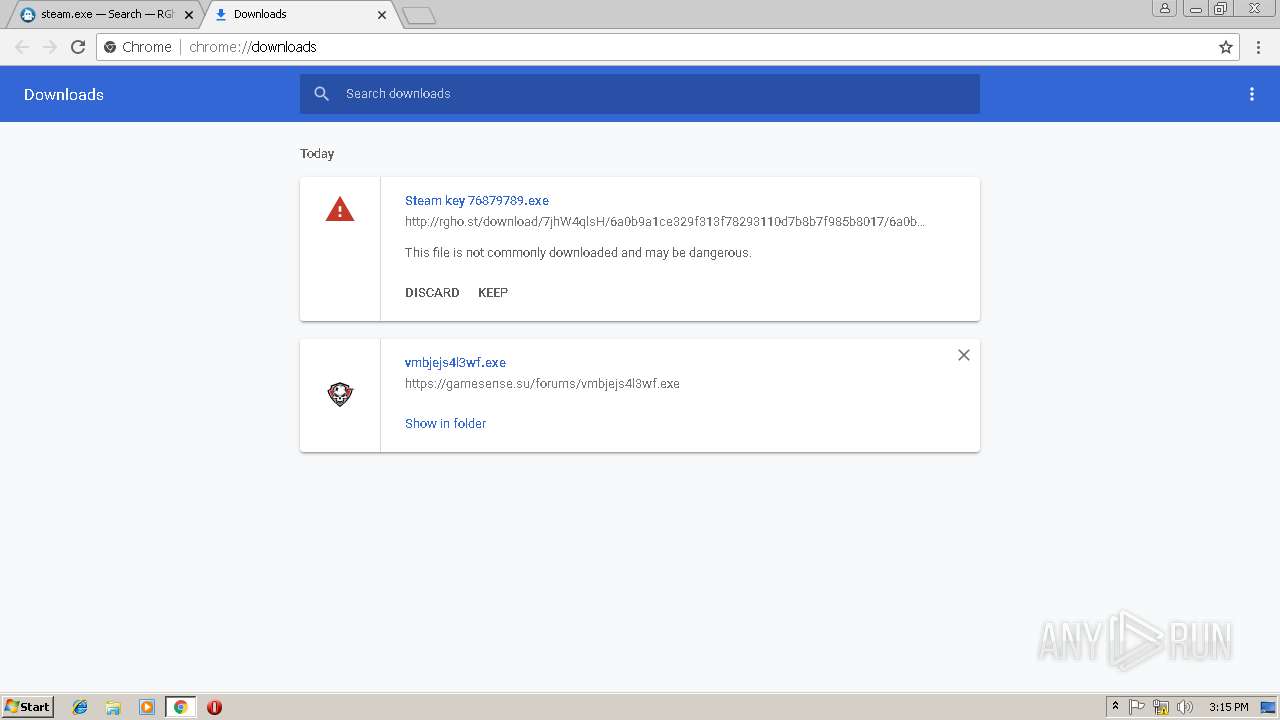The height and width of the screenshot is (720, 1280).
Task: Focus the Search downloads field
Action: click(x=640, y=94)
